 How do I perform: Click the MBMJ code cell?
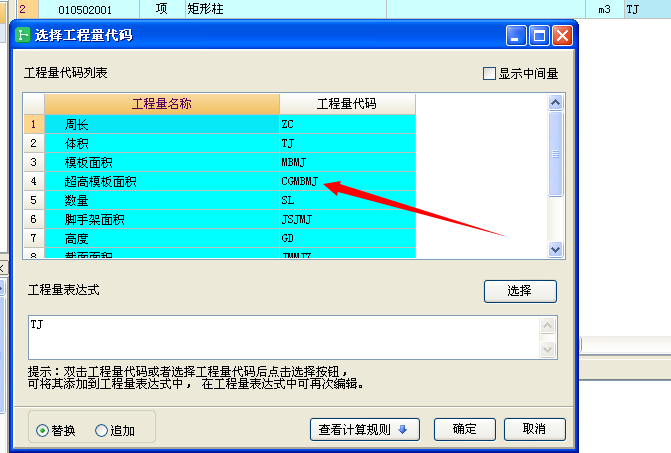click(x=347, y=162)
